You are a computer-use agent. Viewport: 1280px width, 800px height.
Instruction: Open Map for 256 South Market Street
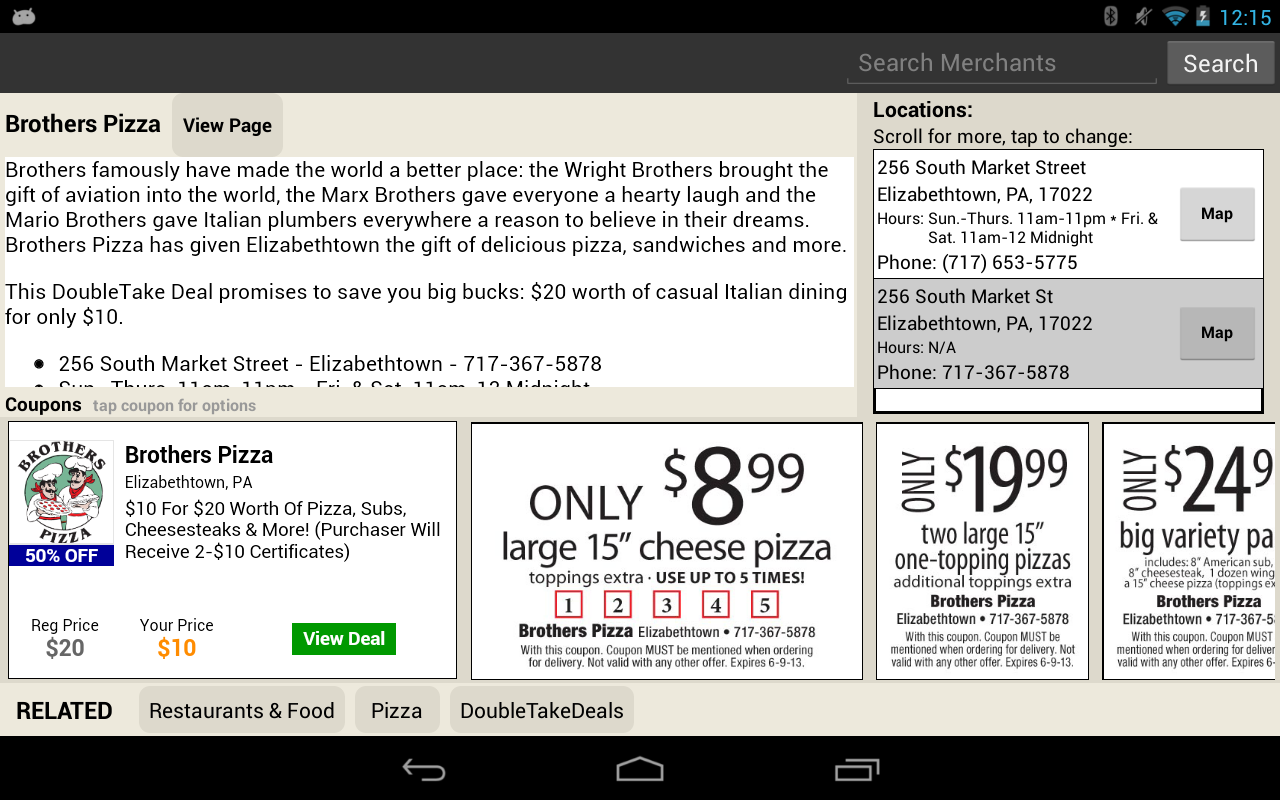pyautogui.click(x=1217, y=214)
